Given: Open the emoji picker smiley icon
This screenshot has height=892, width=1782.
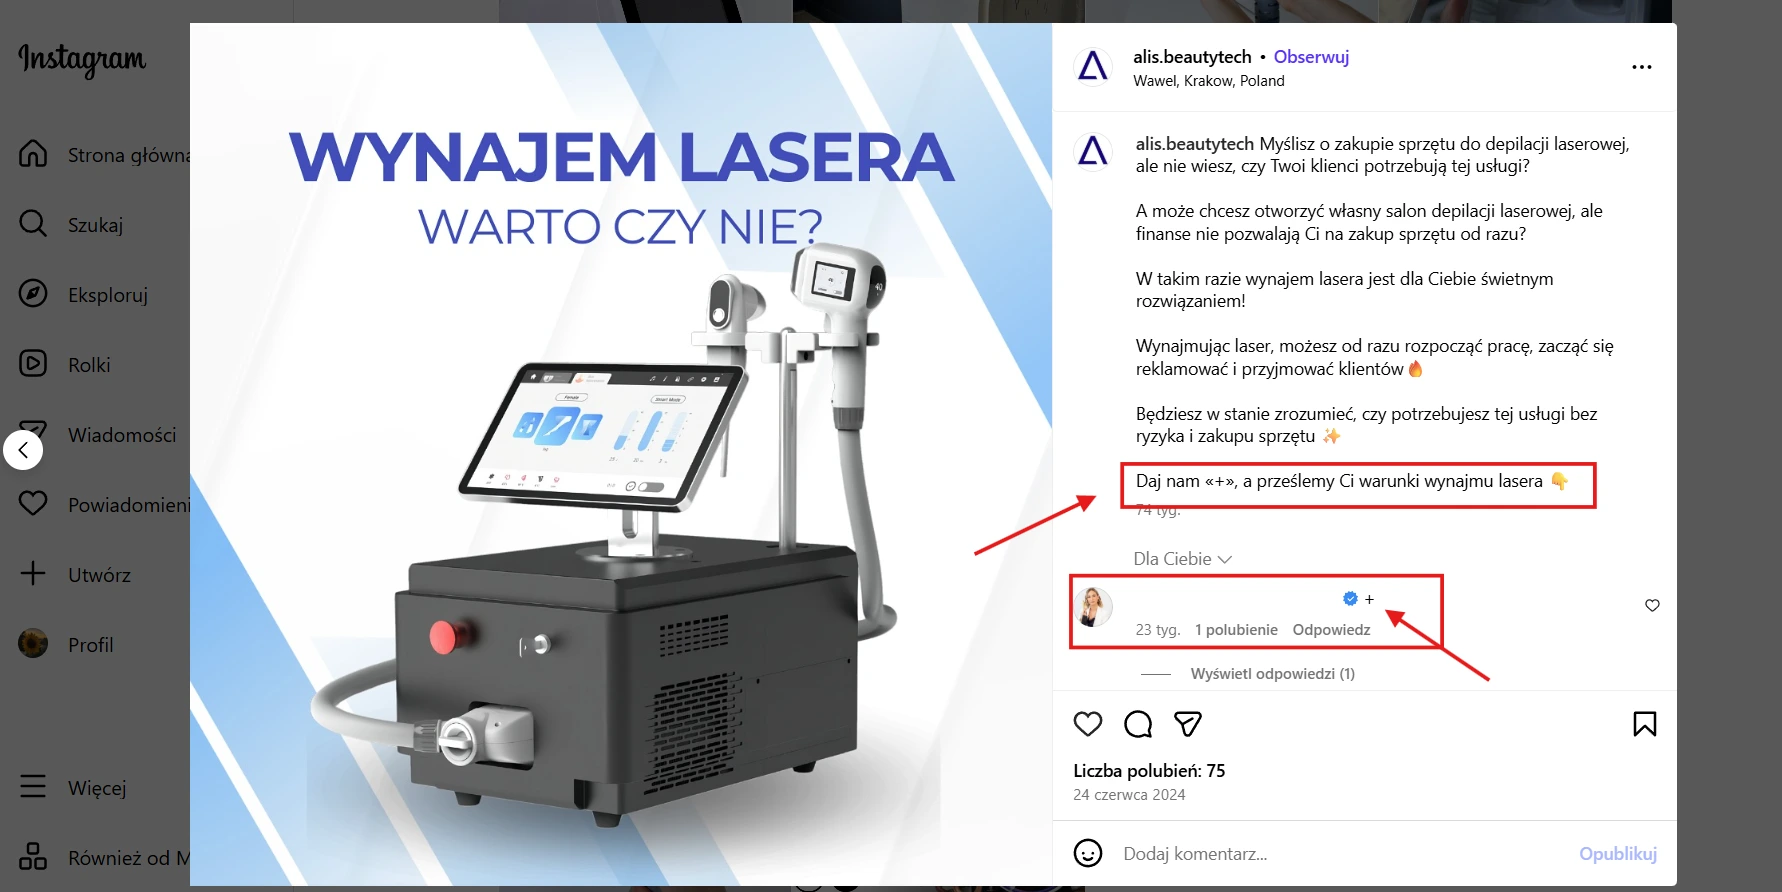Looking at the screenshot, I should point(1087,853).
